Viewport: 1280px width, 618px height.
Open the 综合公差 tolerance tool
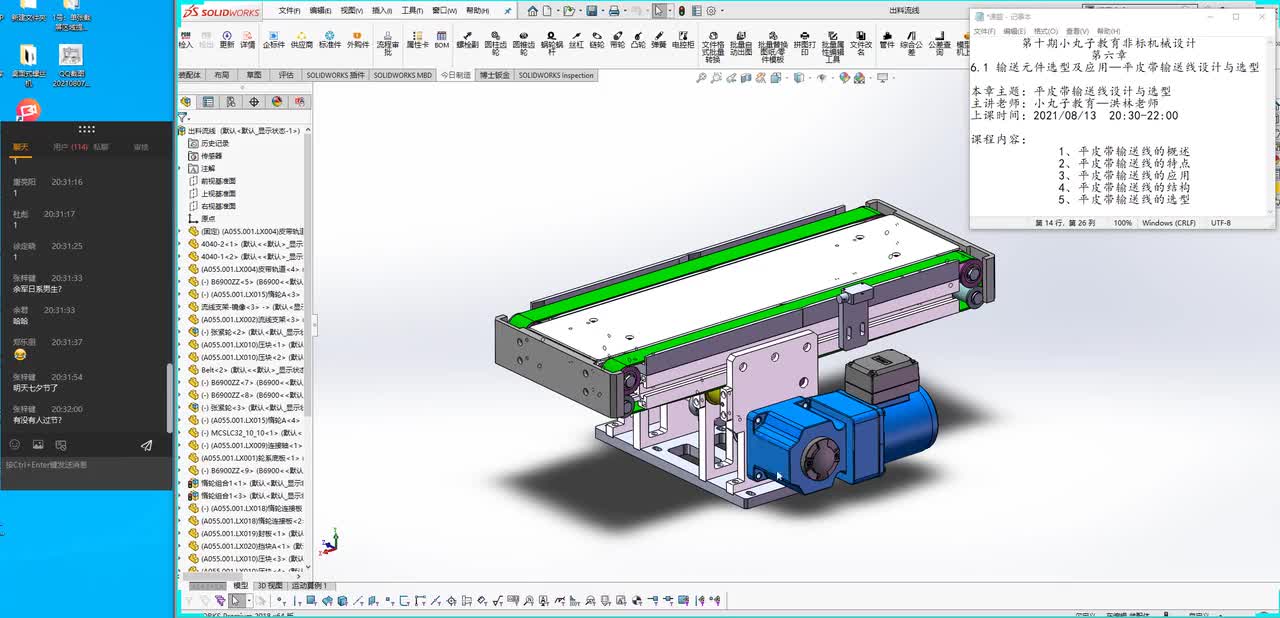pyautogui.click(x=912, y=42)
